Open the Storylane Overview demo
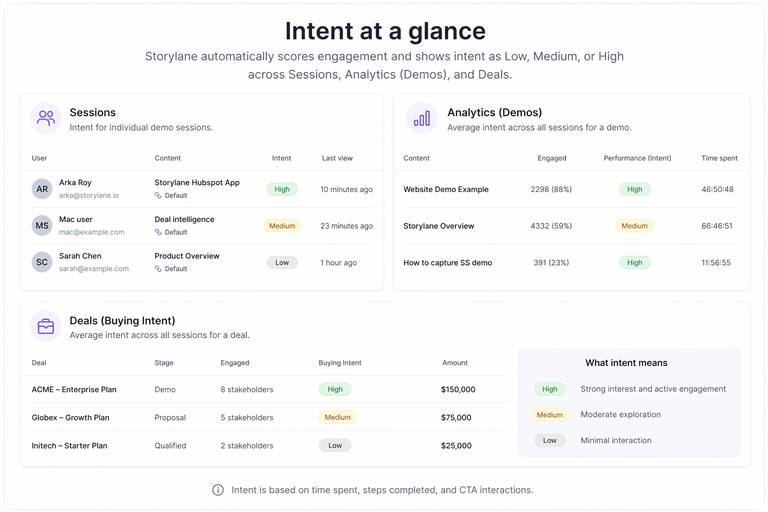This screenshot has height=512, width=768. (x=439, y=226)
